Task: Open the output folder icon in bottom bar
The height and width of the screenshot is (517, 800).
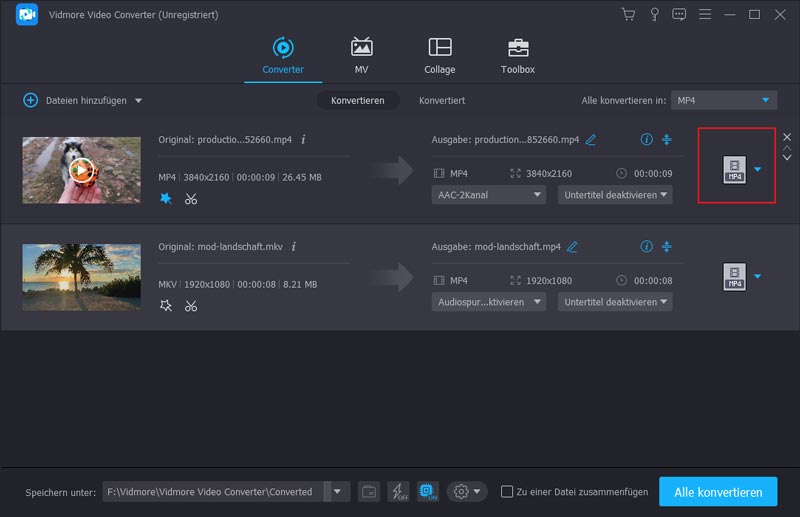Action: (x=369, y=491)
